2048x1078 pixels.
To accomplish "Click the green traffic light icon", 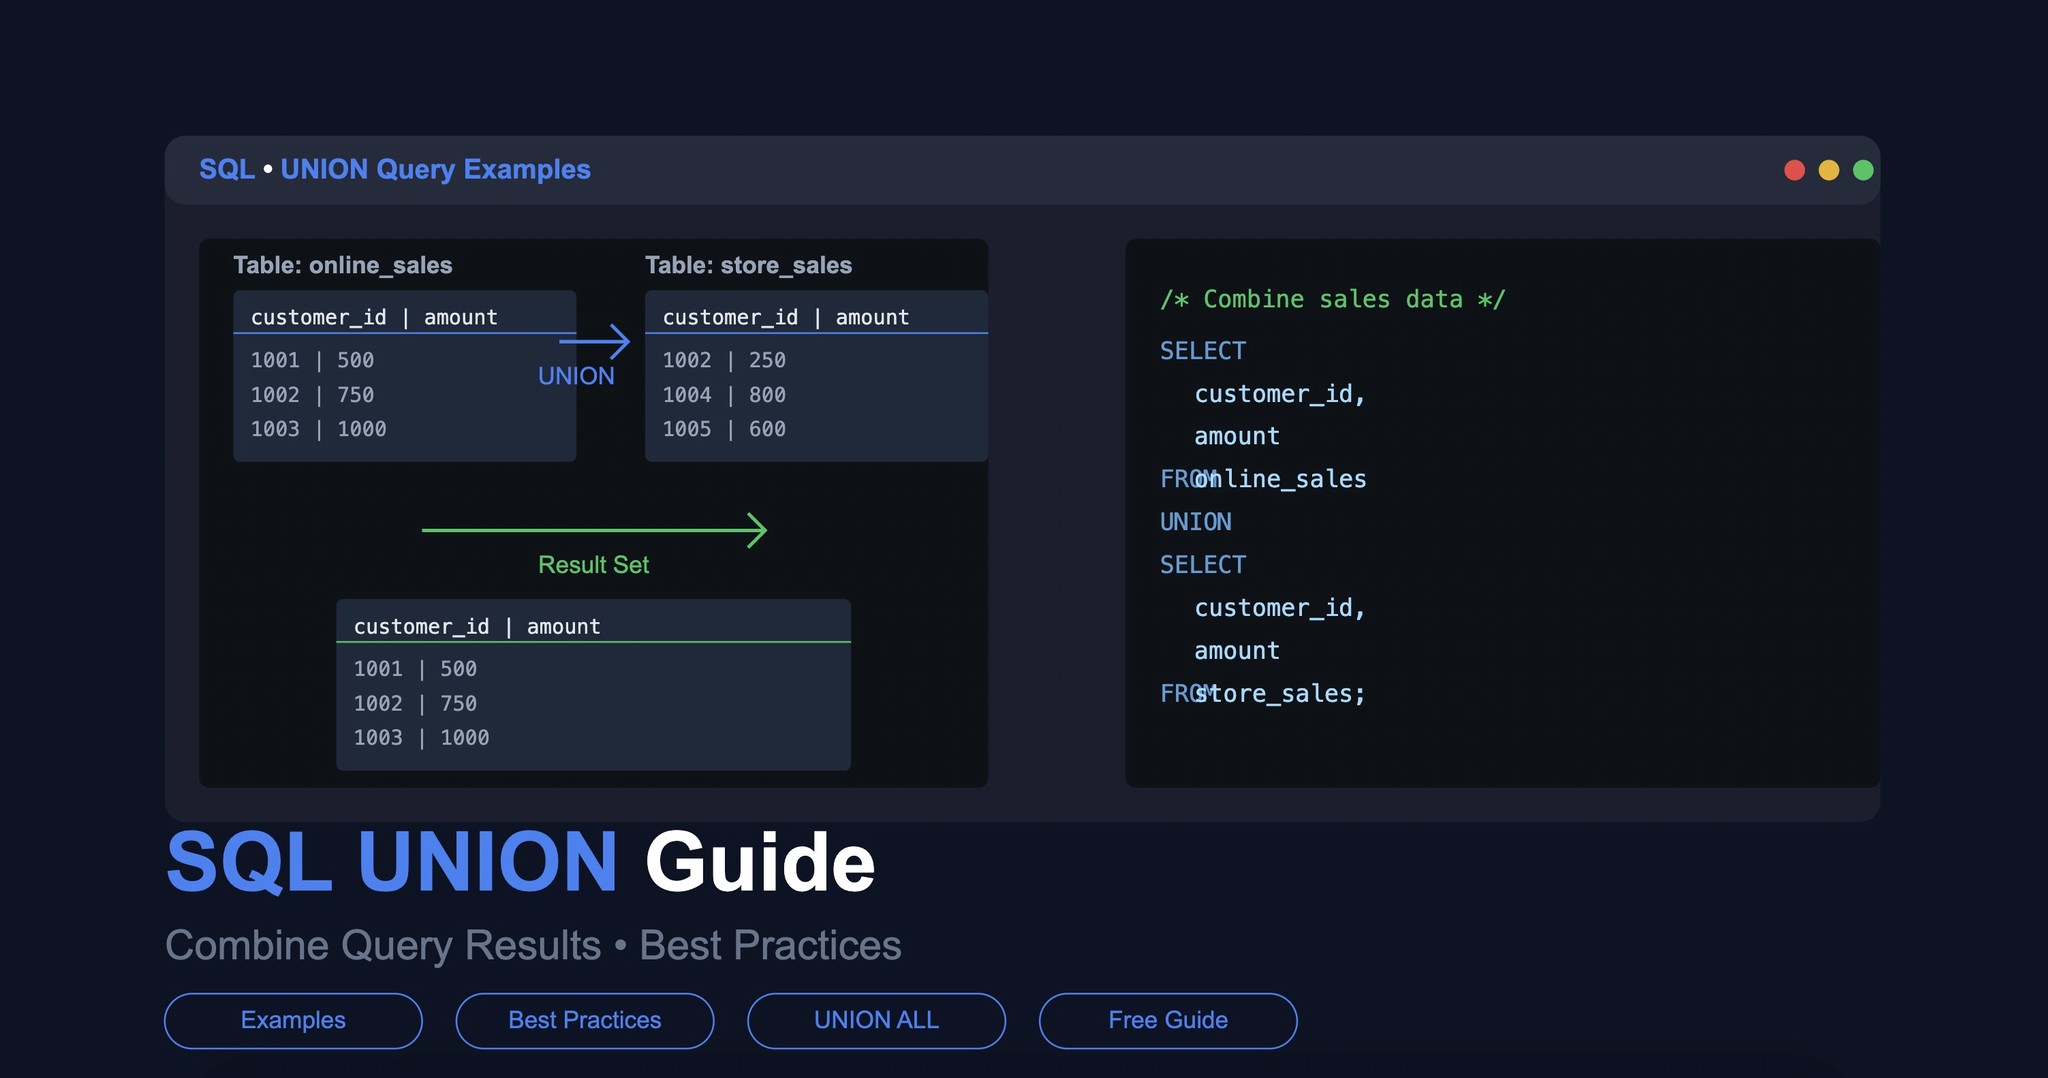I will 1865,170.
